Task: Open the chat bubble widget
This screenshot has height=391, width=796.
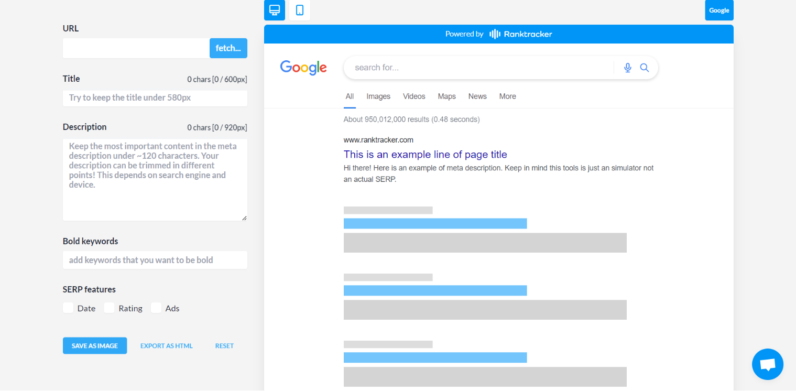Action: pyautogui.click(x=768, y=364)
